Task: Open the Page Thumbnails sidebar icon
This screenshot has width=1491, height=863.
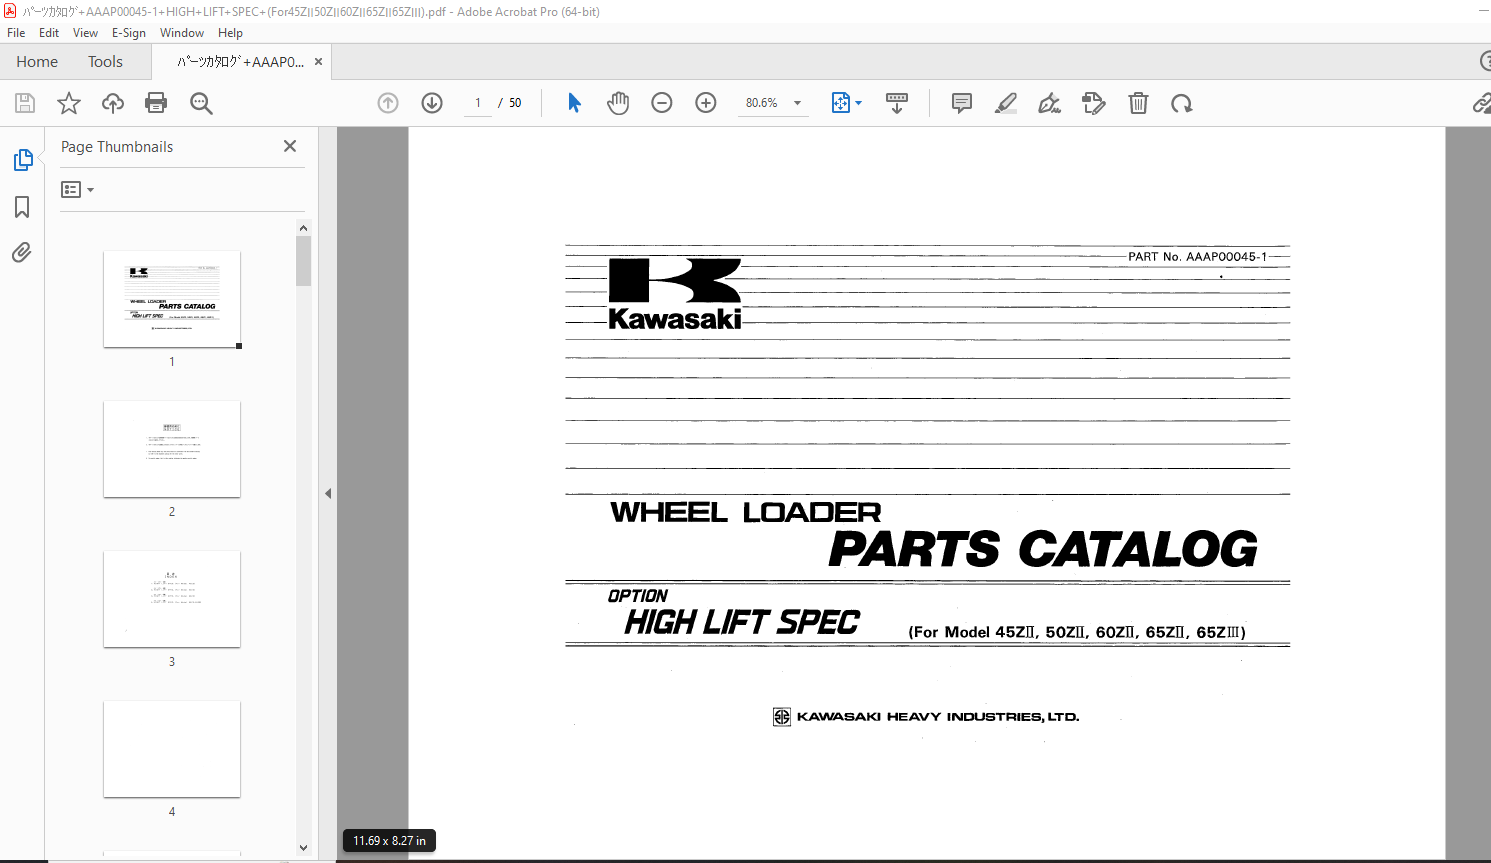Action: click(x=22, y=160)
